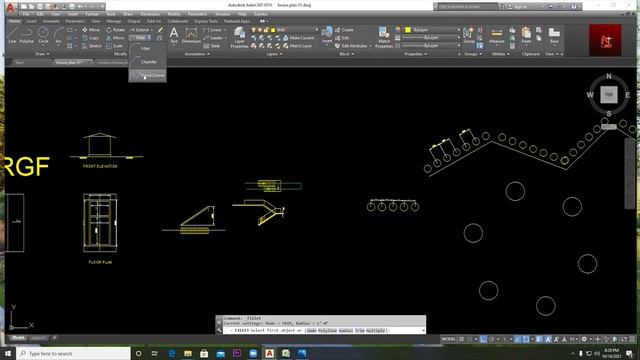Click the Rotate tool
Viewport: 640px width, 360px height.
click(116, 30)
